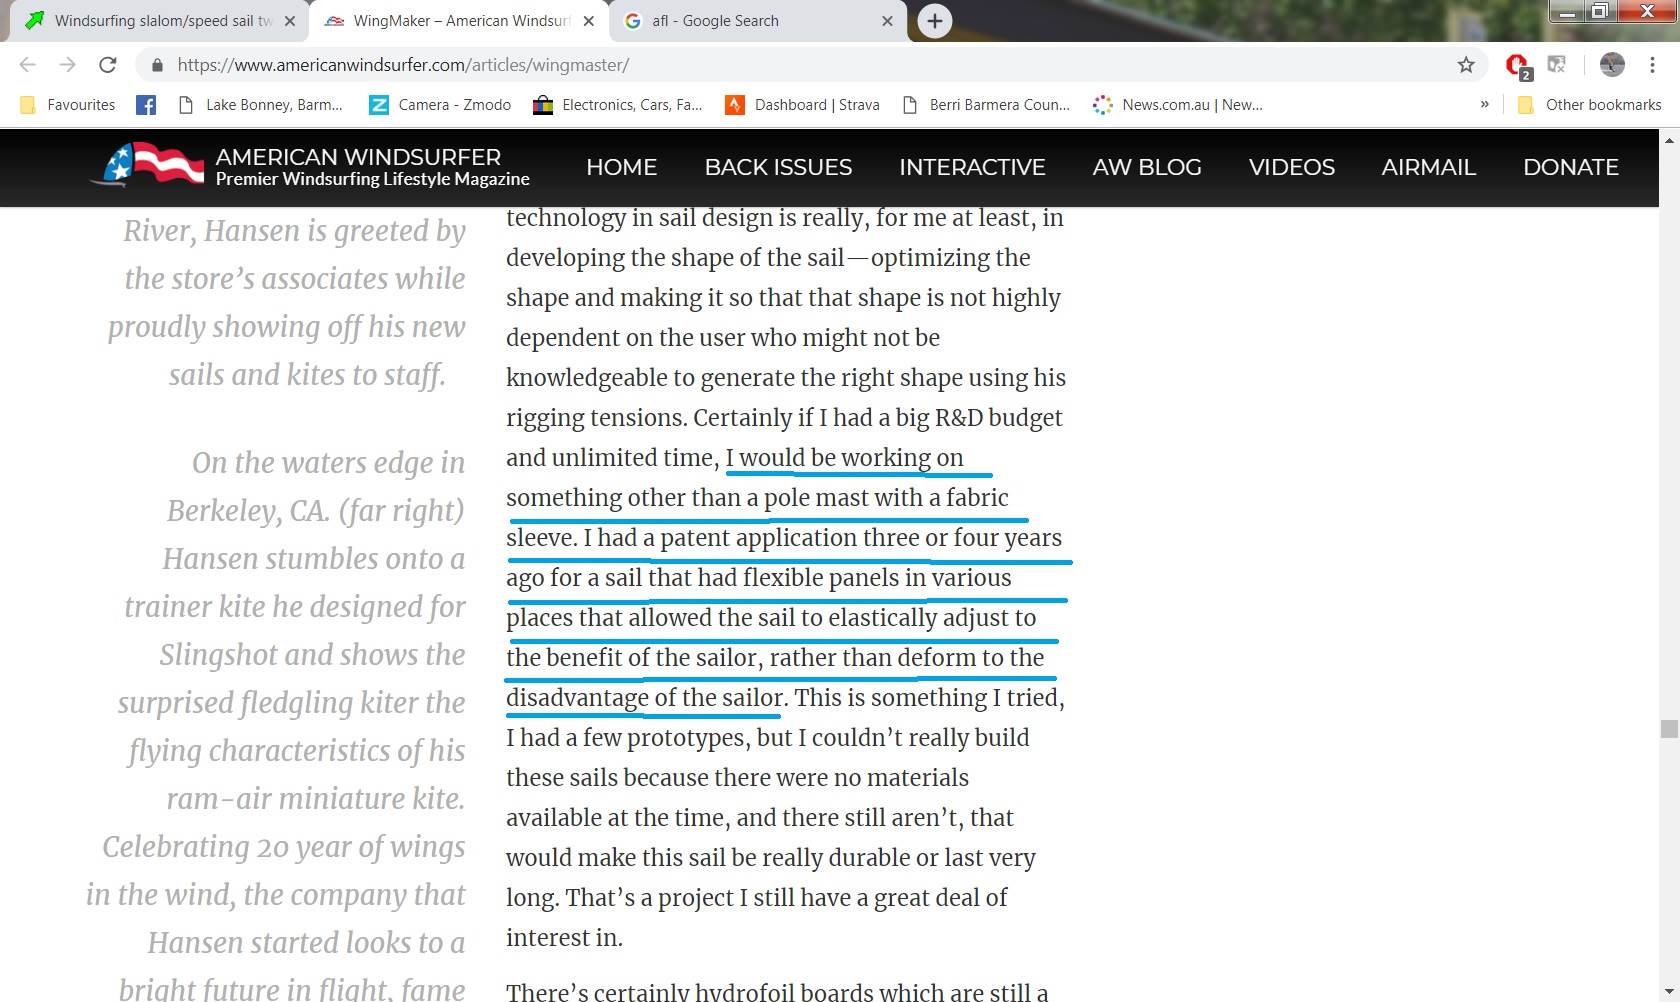Open the red ad blocker extension icon
Image resolution: width=1680 pixels, height=1002 pixels.
coord(1517,65)
